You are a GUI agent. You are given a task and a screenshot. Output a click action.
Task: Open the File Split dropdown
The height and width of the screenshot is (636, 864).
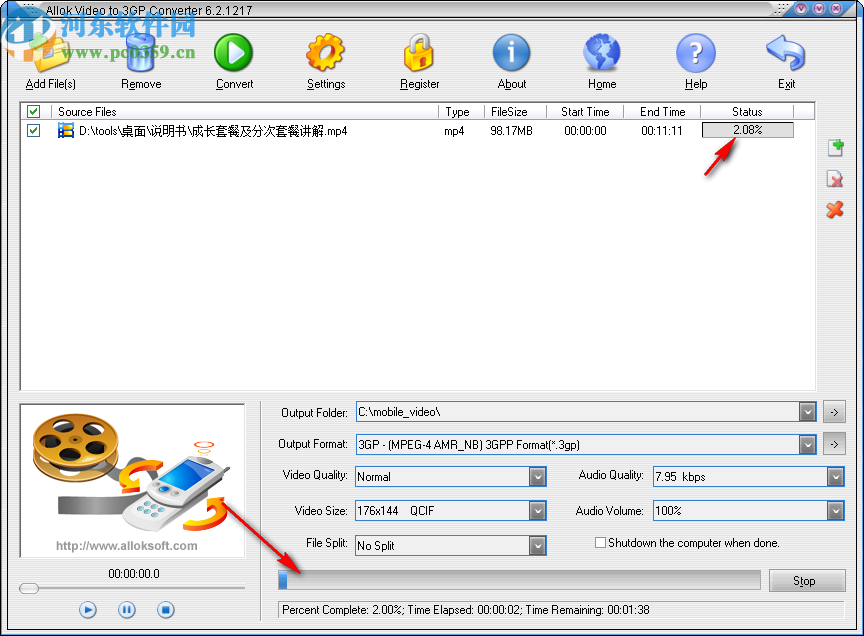538,545
